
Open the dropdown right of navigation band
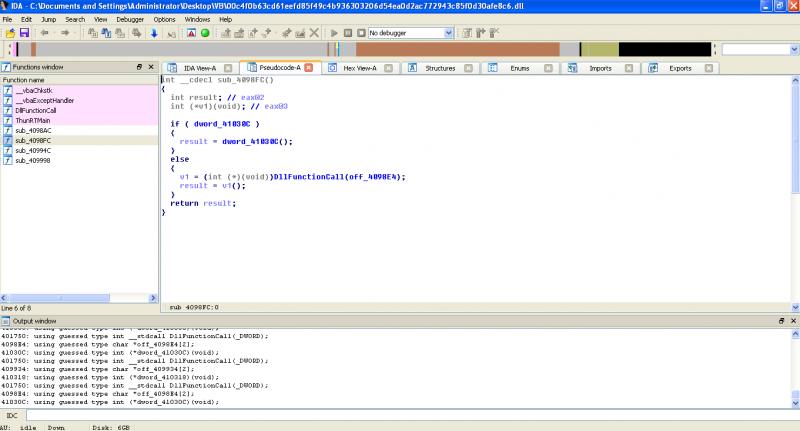(x=794, y=49)
